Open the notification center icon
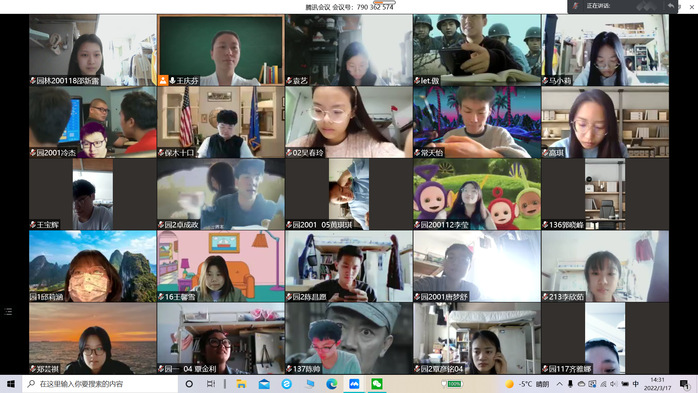698x393 pixels. tap(684, 384)
